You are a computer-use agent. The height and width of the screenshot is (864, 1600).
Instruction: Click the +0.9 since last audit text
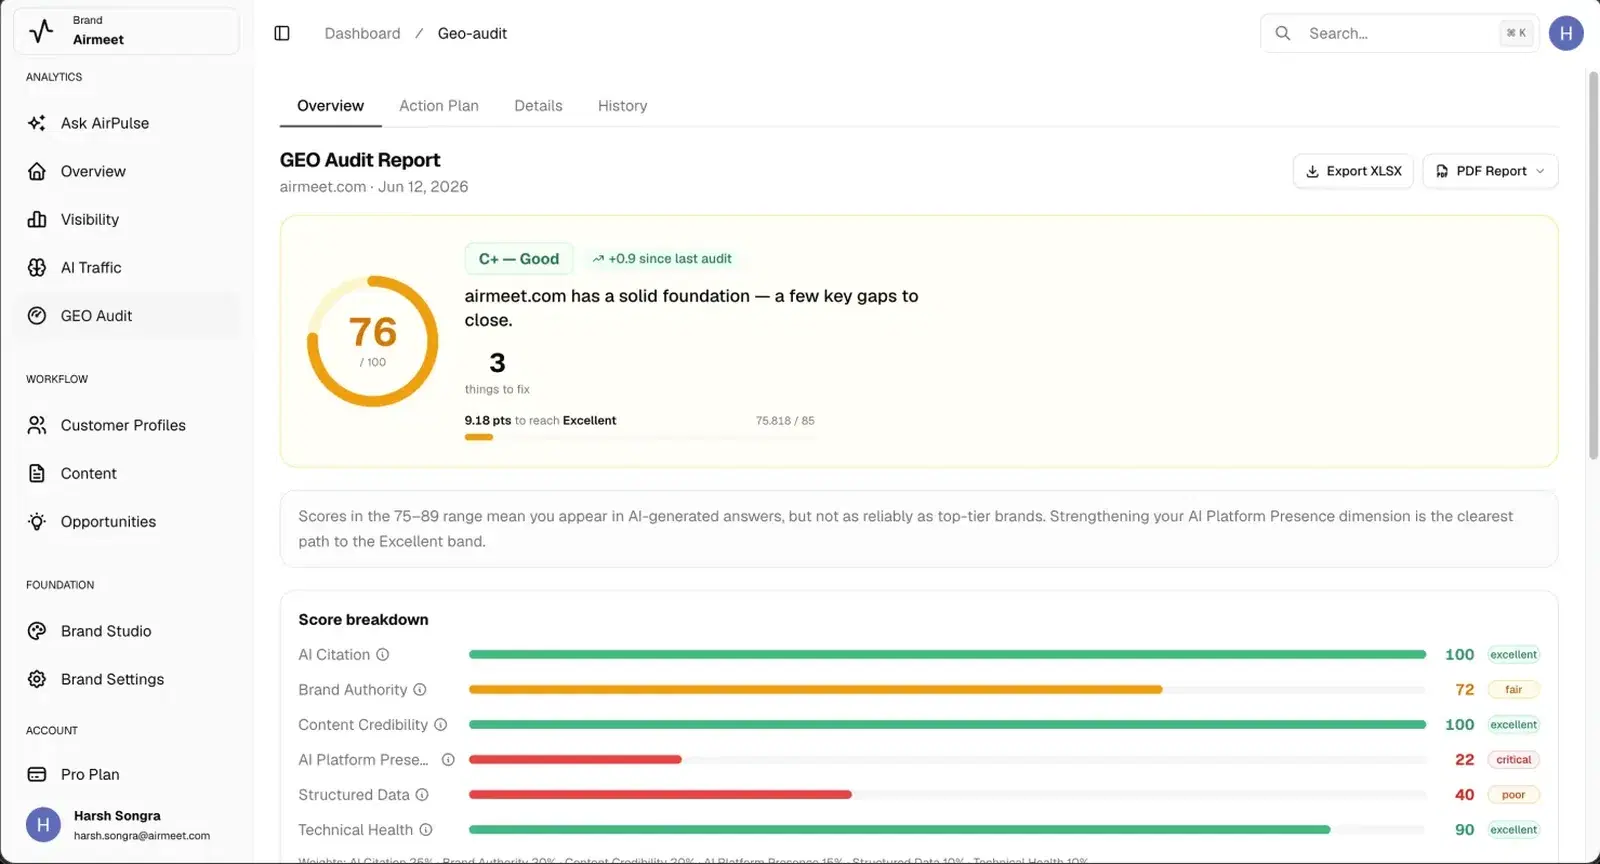pyautogui.click(x=670, y=259)
